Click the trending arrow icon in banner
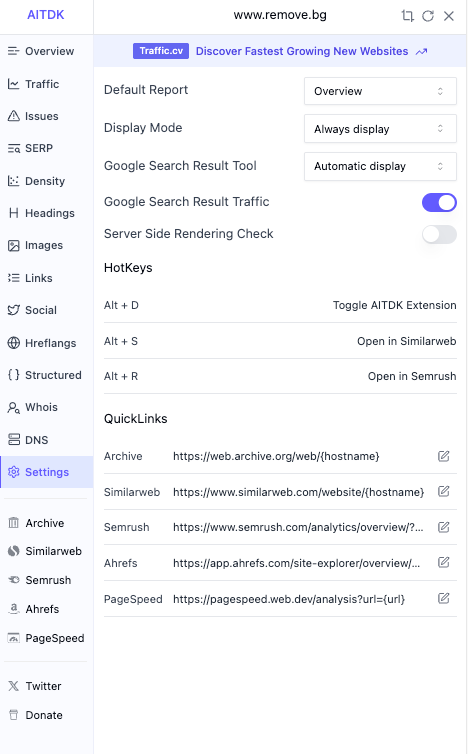Viewport: 468px width, 754px height. point(421,51)
